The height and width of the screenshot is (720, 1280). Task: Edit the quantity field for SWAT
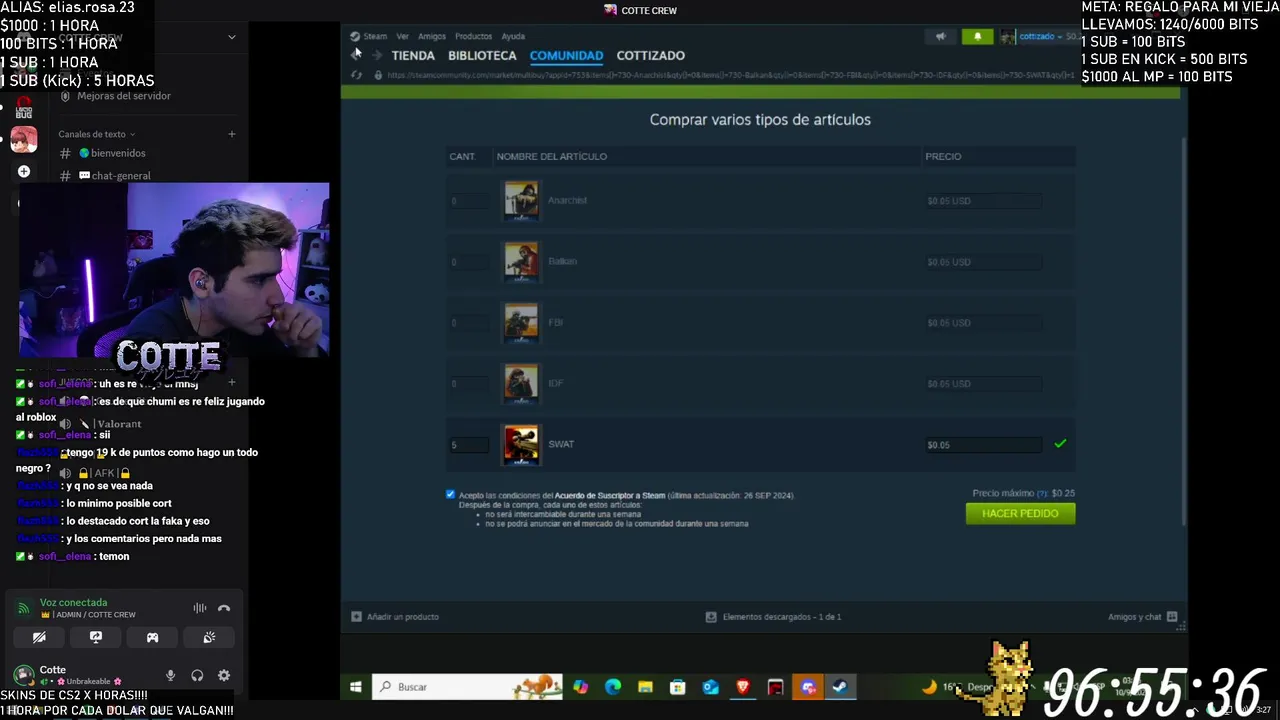coord(467,445)
